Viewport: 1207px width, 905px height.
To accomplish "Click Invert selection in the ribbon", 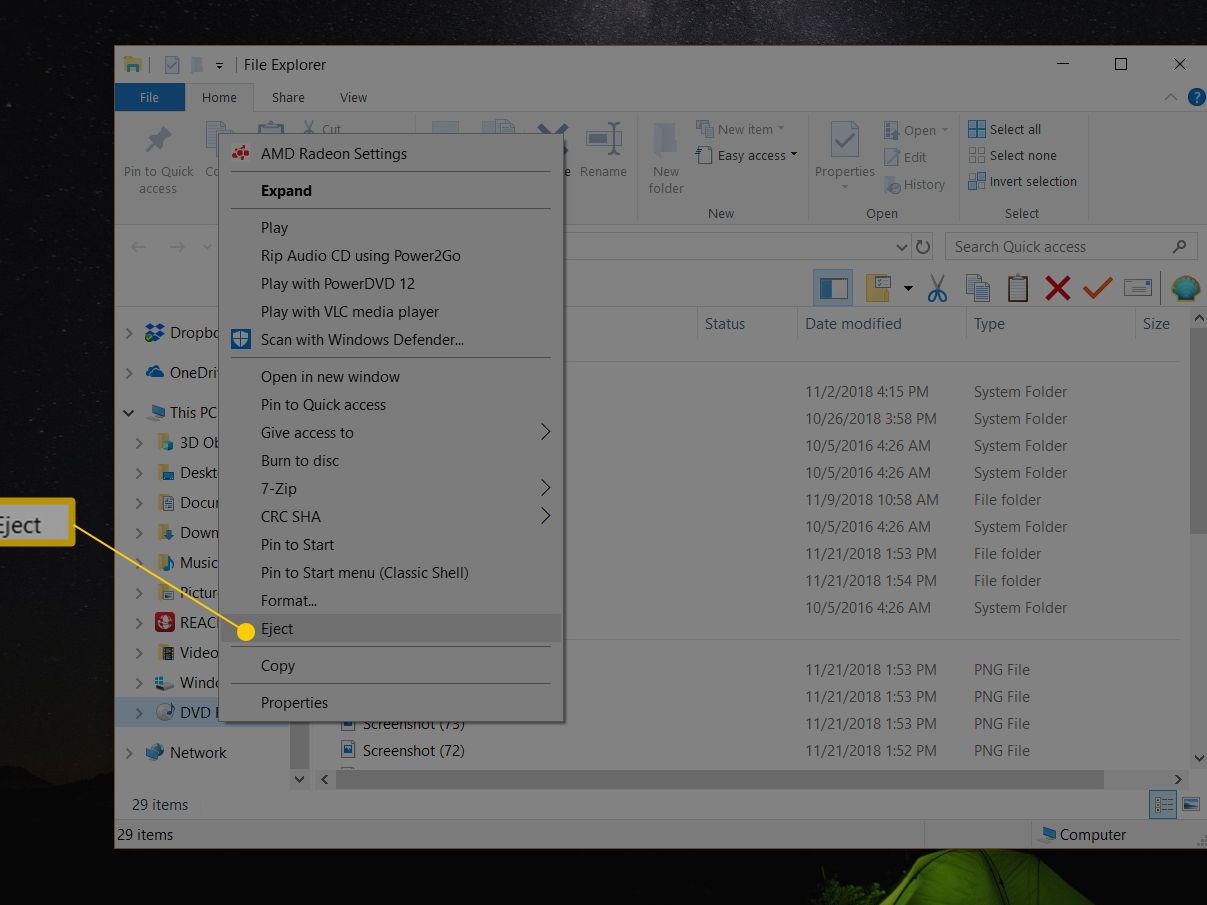I will pos(1023,181).
